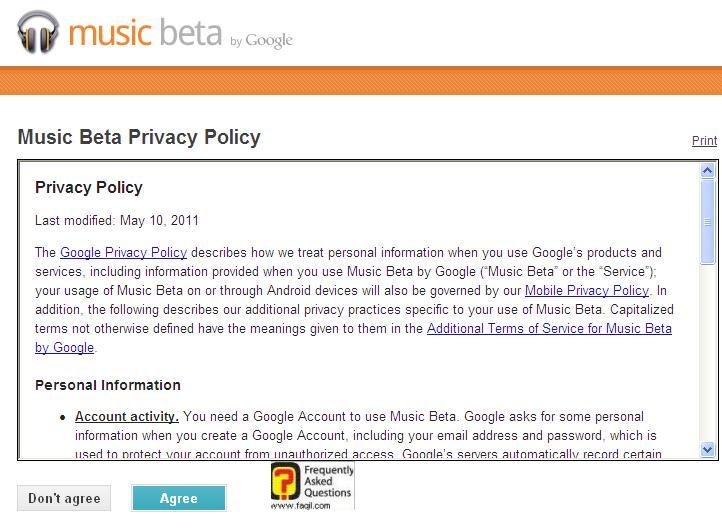Click the scrollbar down arrow
The width and height of the screenshot is (722, 529).
708,450
